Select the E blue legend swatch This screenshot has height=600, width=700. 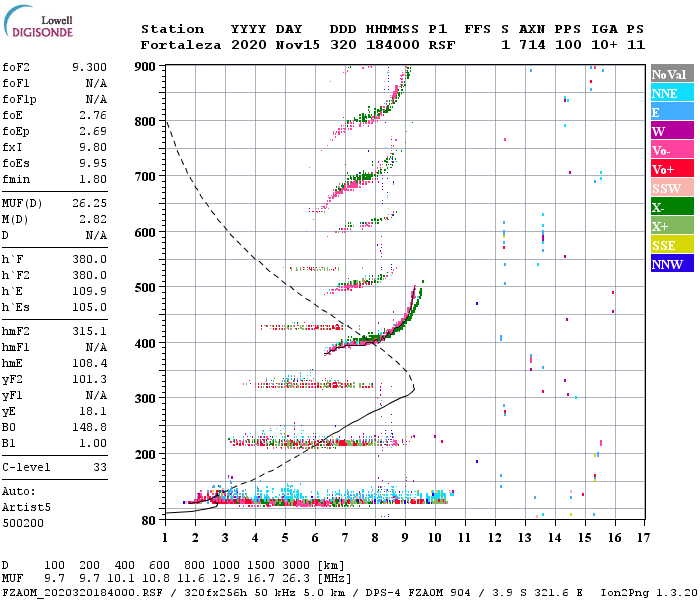point(672,112)
